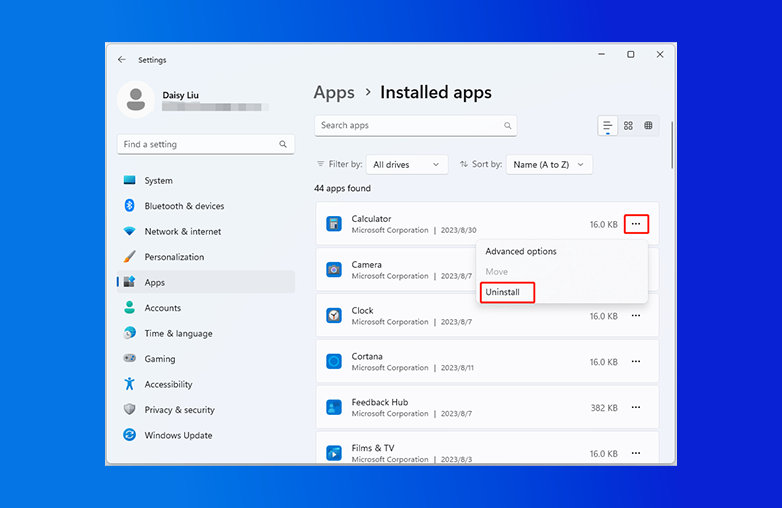Open Bluetooth & devices settings

point(205,206)
